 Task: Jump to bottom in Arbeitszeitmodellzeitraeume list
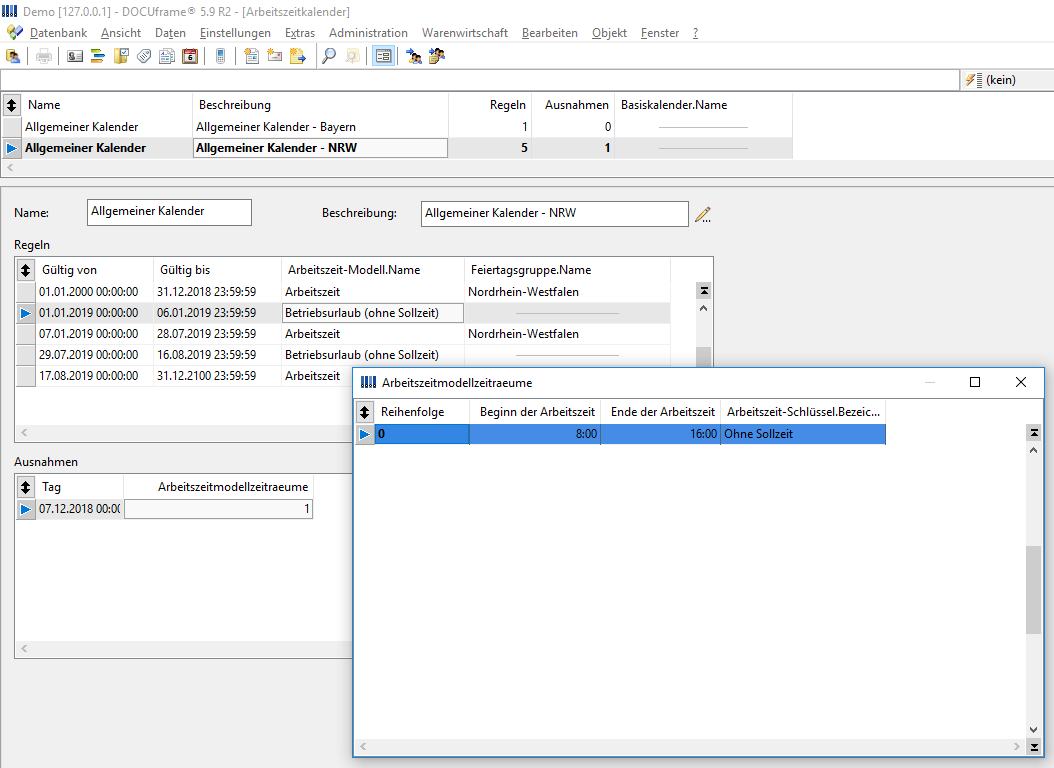[x=1034, y=746]
